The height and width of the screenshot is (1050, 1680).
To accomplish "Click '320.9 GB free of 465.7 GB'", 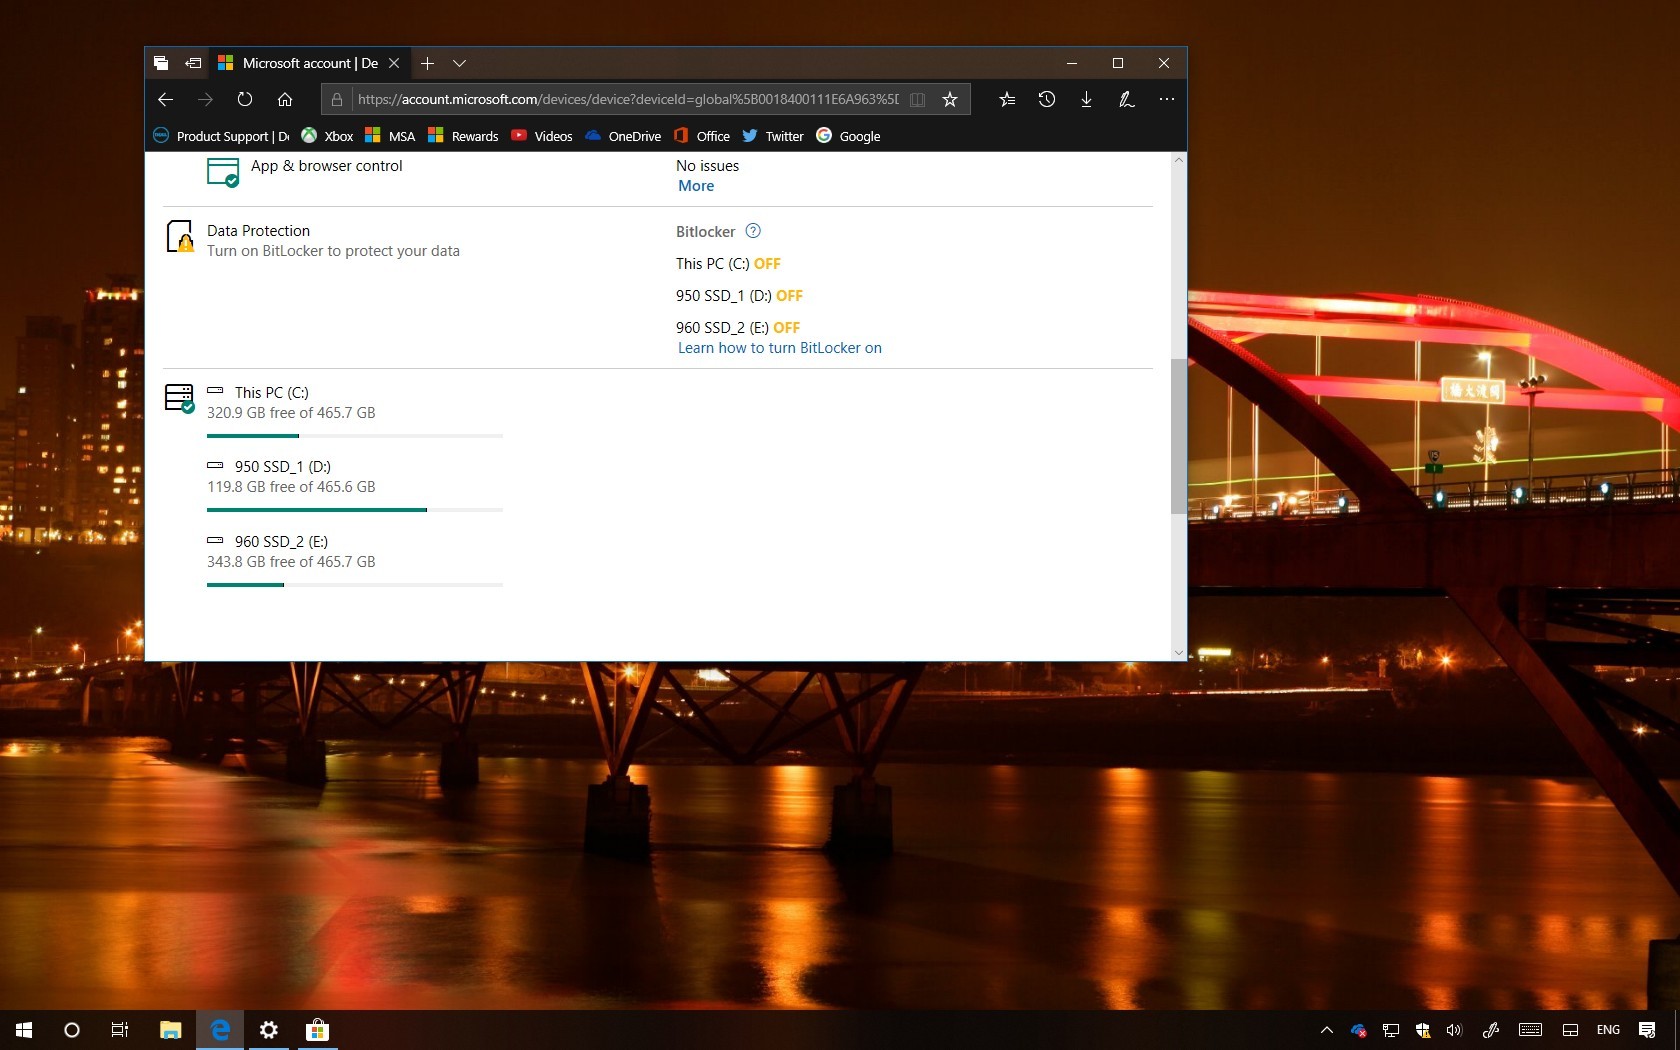I will tap(291, 413).
